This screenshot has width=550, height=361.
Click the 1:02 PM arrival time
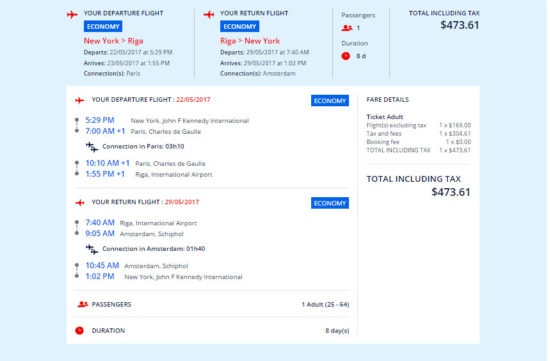tap(100, 276)
